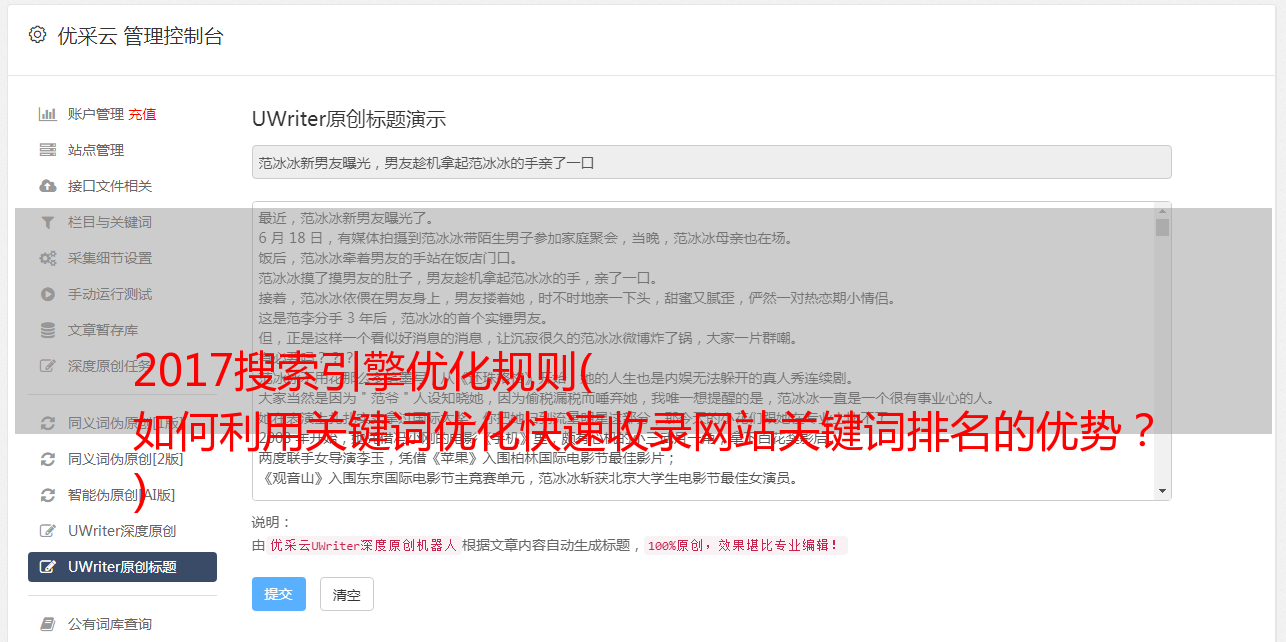
Task: Open 账户管理 bar-chart icon
Action: 47,114
